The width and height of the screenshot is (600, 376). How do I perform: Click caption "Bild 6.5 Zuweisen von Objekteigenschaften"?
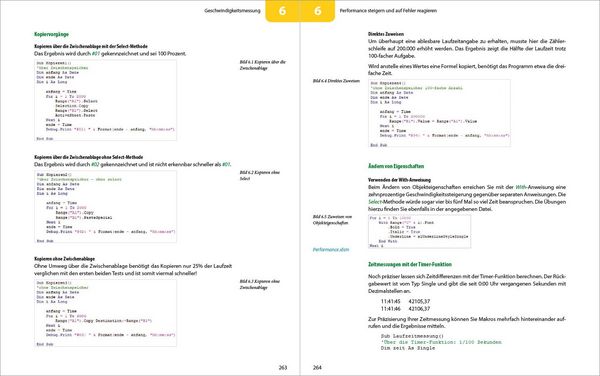pos(332,220)
